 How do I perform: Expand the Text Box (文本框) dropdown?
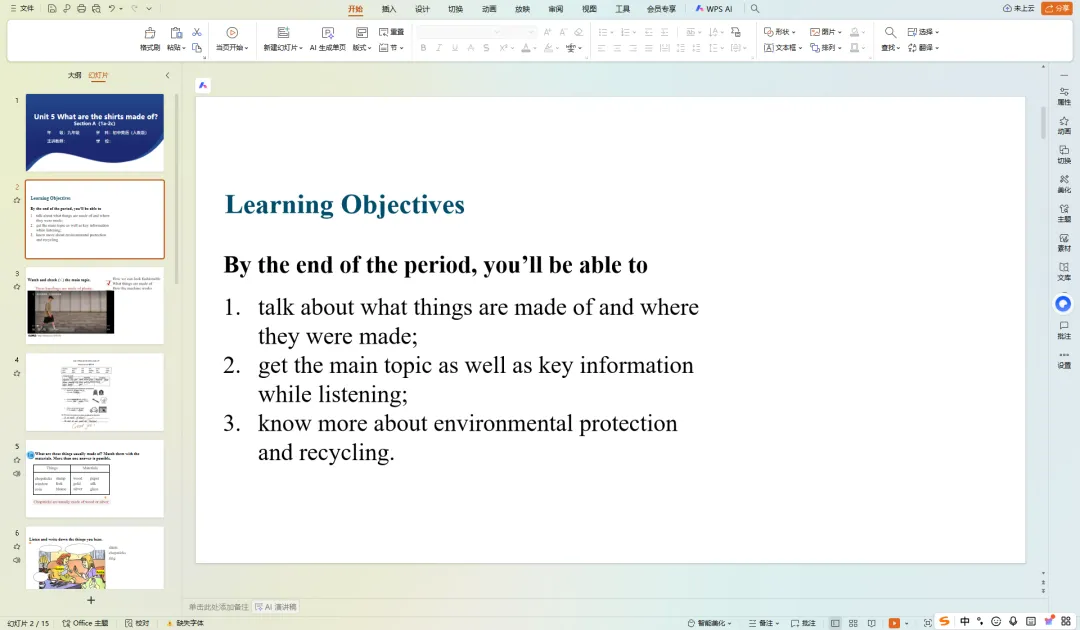point(783,48)
